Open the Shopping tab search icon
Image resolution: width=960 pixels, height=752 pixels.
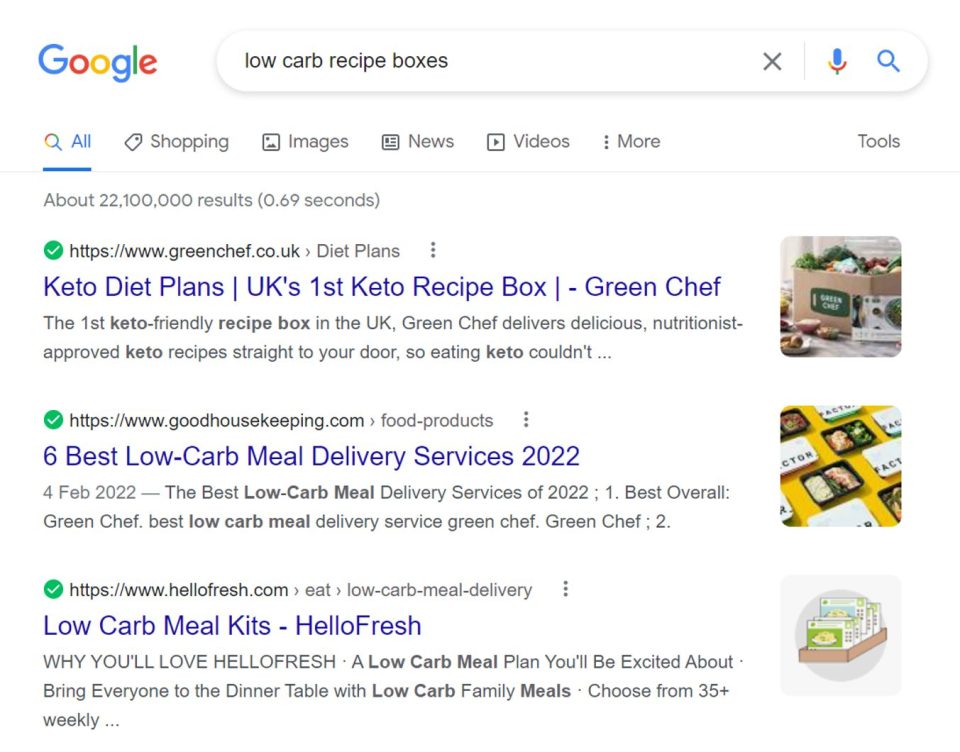point(135,142)
